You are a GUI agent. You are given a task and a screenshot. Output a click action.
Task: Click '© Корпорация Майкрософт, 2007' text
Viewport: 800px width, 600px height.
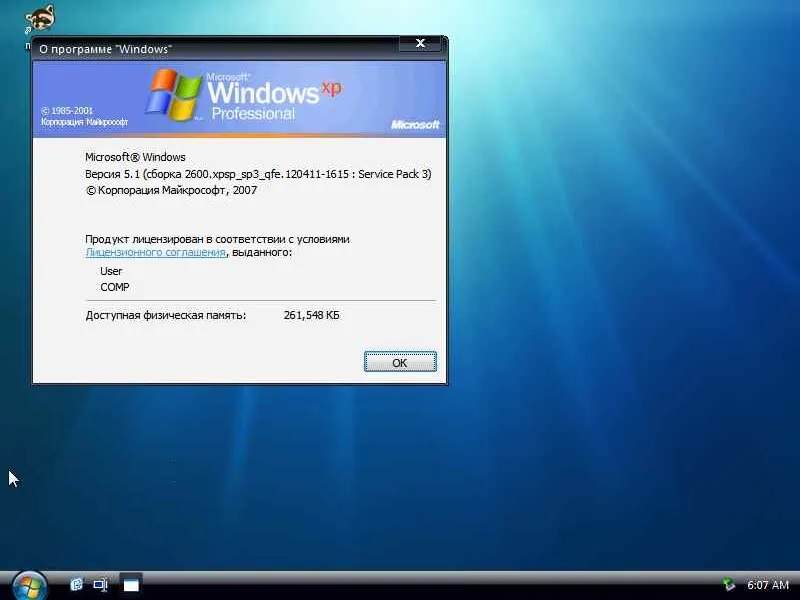pos(171,190)
